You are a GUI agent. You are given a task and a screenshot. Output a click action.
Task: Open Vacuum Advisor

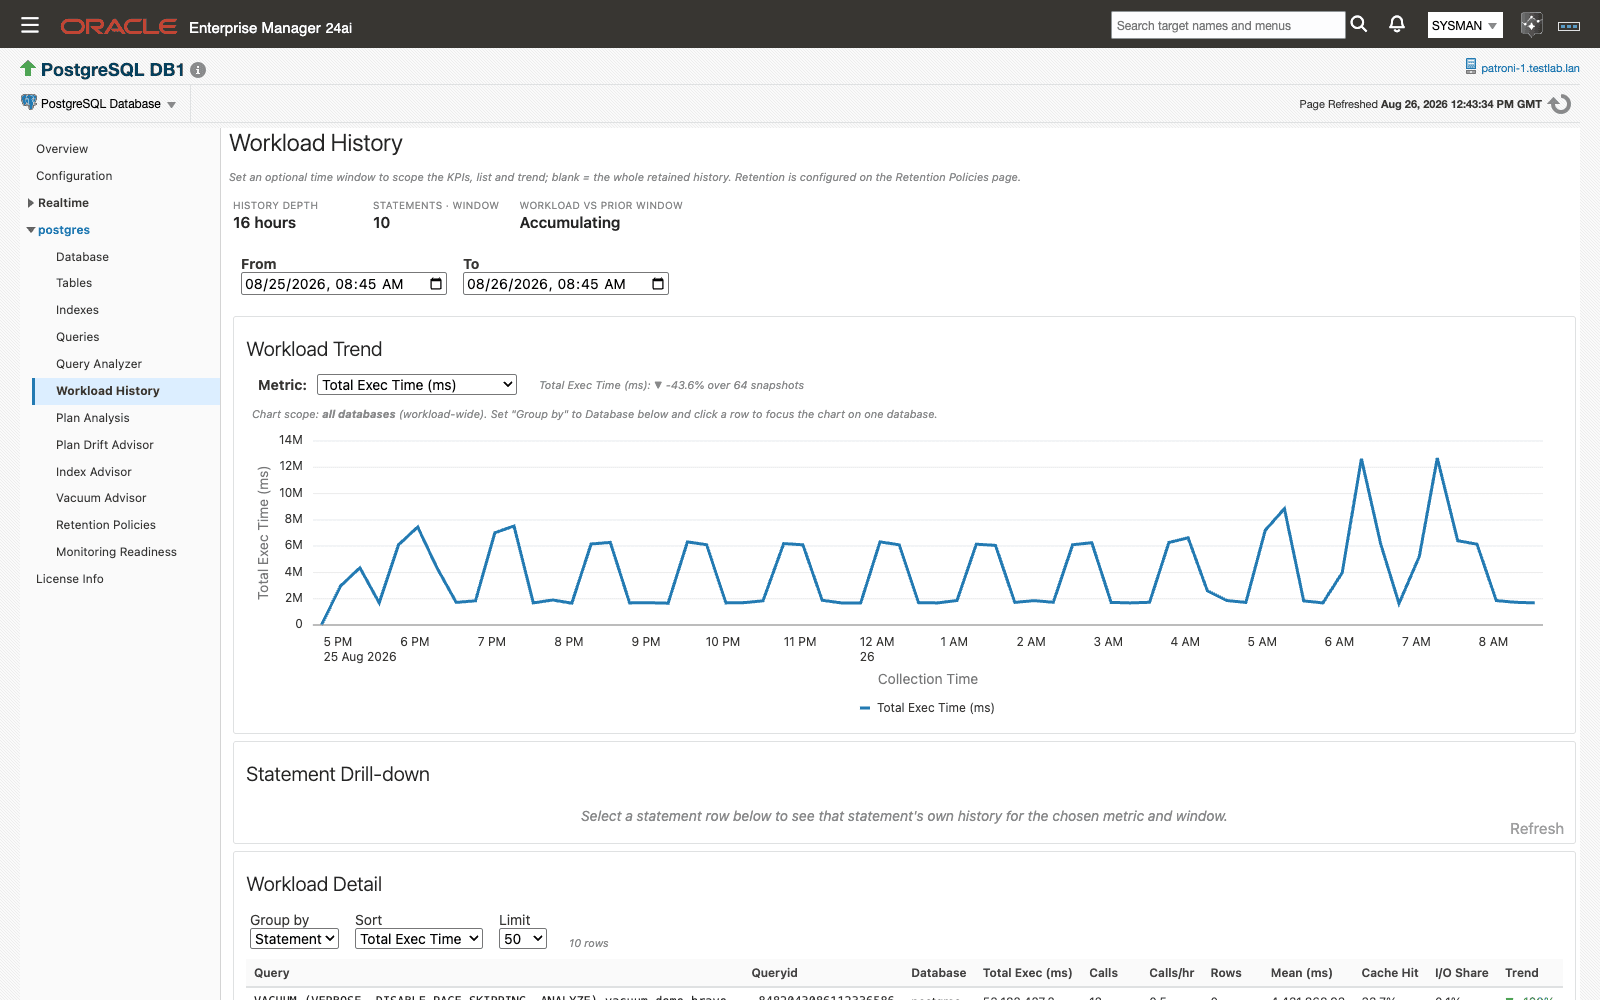click(101, 498)
